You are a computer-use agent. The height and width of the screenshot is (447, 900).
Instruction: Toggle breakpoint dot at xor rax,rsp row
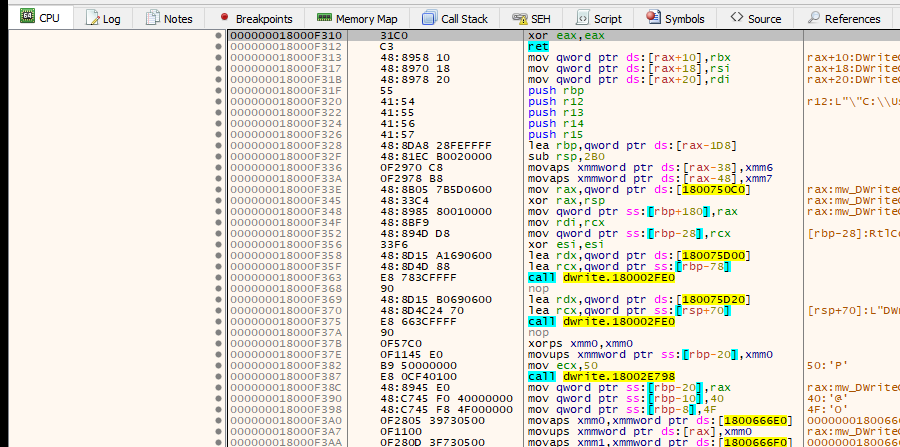tap(218, 201)
